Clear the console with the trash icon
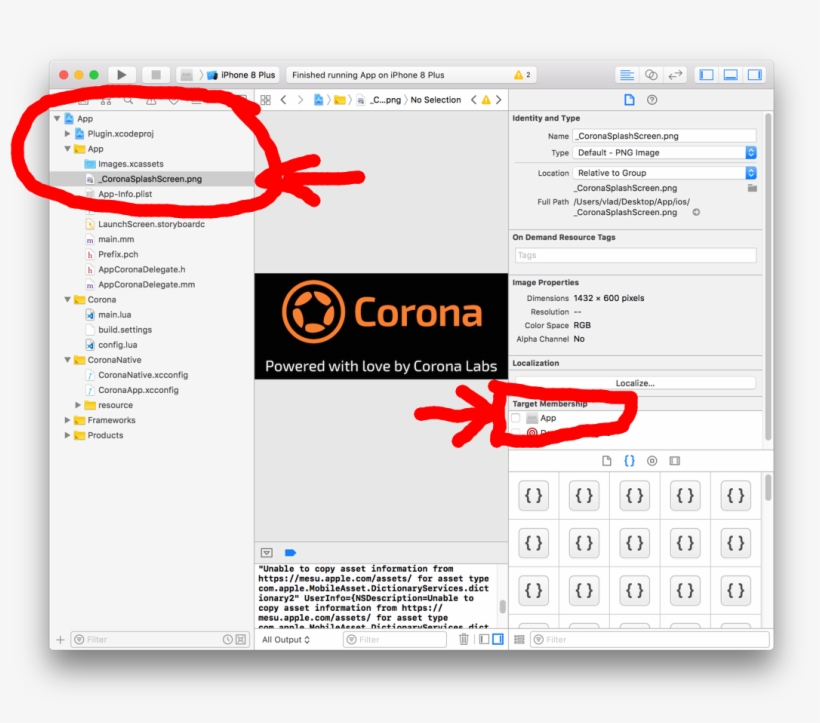Image resolution: width=820 pixels, height=723 pixels. [463, 640]
